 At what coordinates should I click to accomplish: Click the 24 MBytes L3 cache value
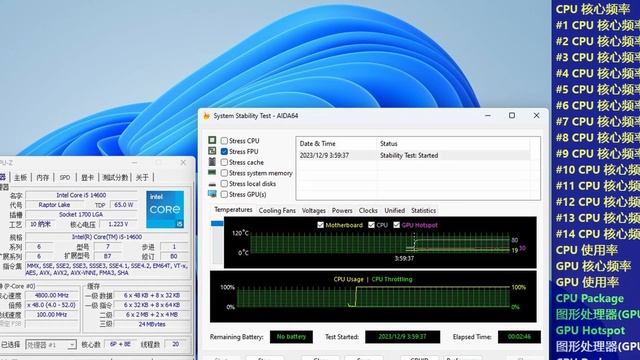click(152, 324)
